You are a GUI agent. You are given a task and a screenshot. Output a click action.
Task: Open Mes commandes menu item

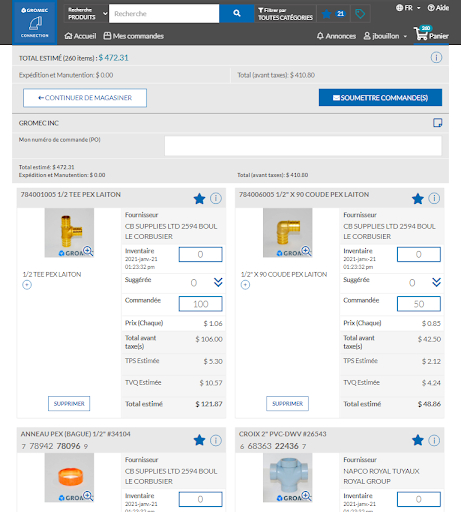click(x=134, y=36)
